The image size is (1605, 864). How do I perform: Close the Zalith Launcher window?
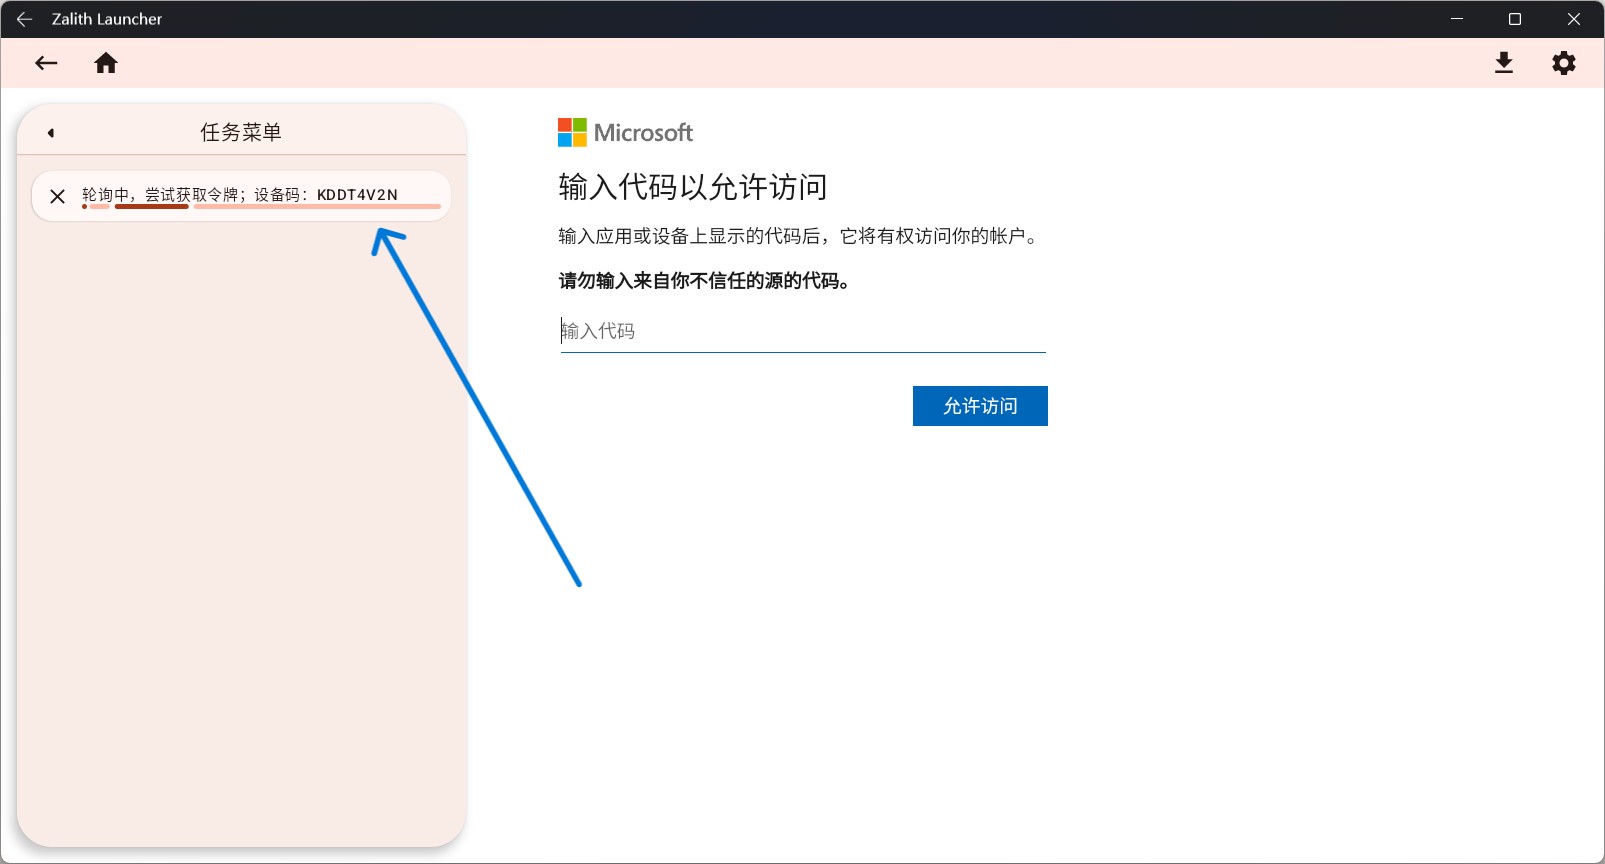(1573, 19)
